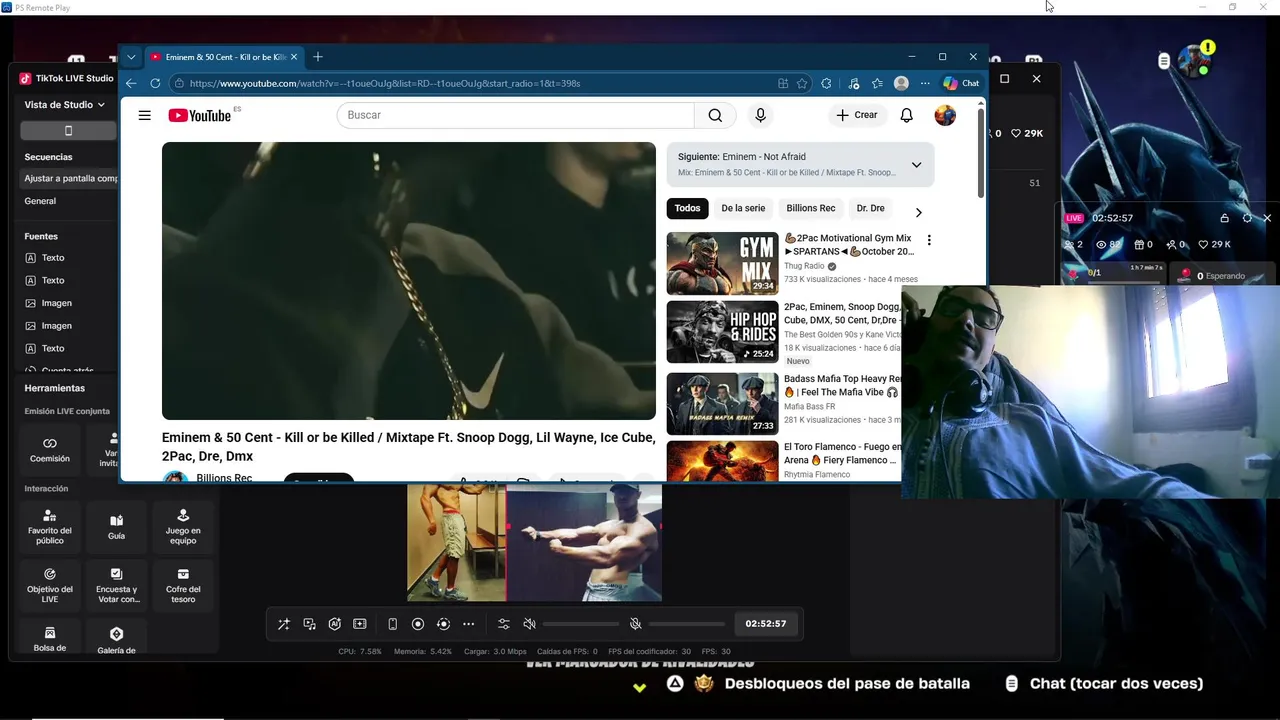Start recording with the record circle icon
Viewport: 1280px width, 720px height.
pos(418,624)
